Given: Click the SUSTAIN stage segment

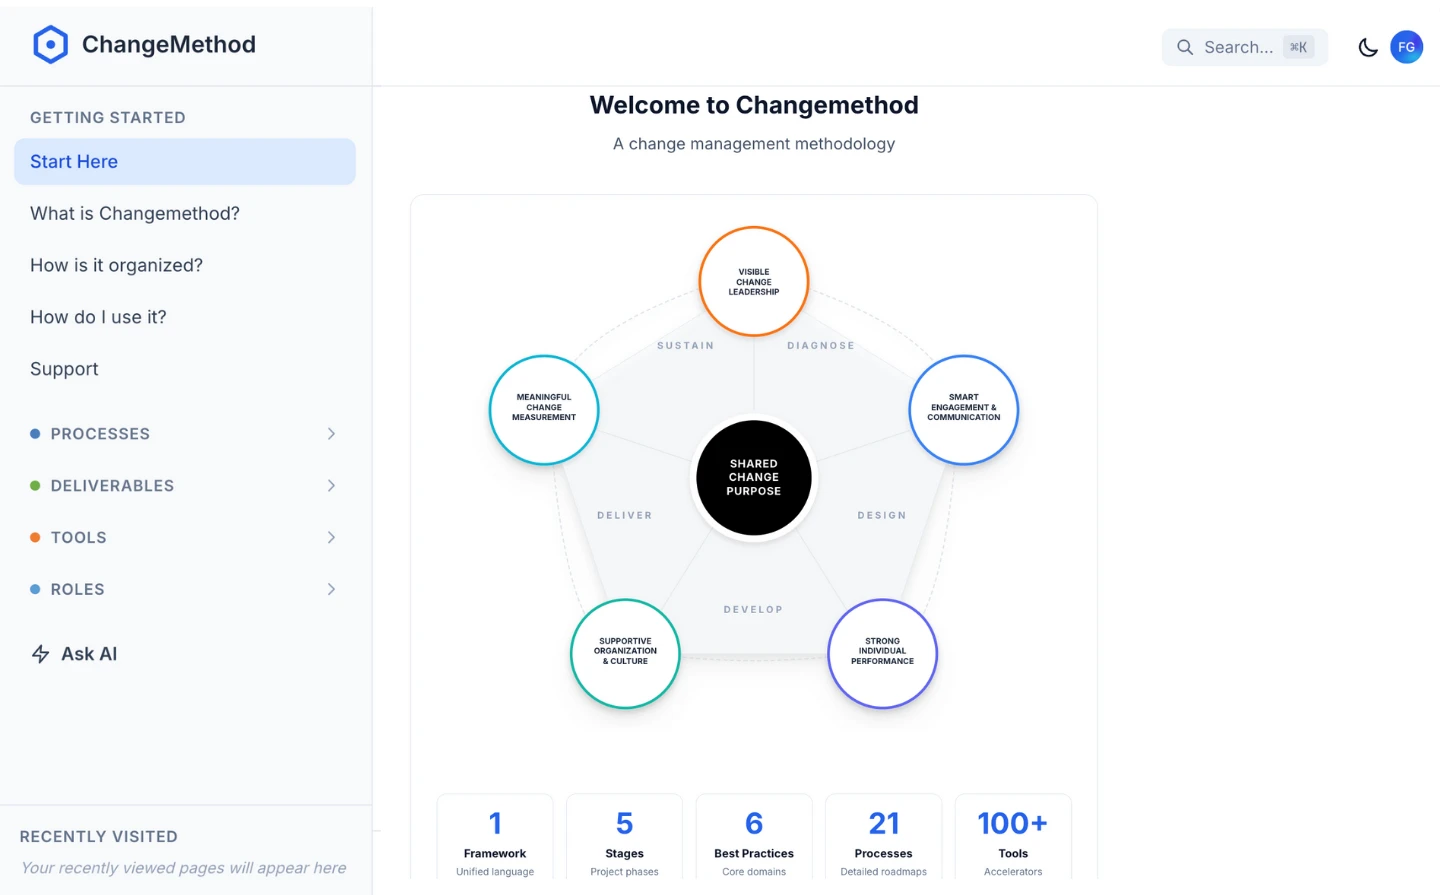Looking at the screenshot, I should pos(686,346).
